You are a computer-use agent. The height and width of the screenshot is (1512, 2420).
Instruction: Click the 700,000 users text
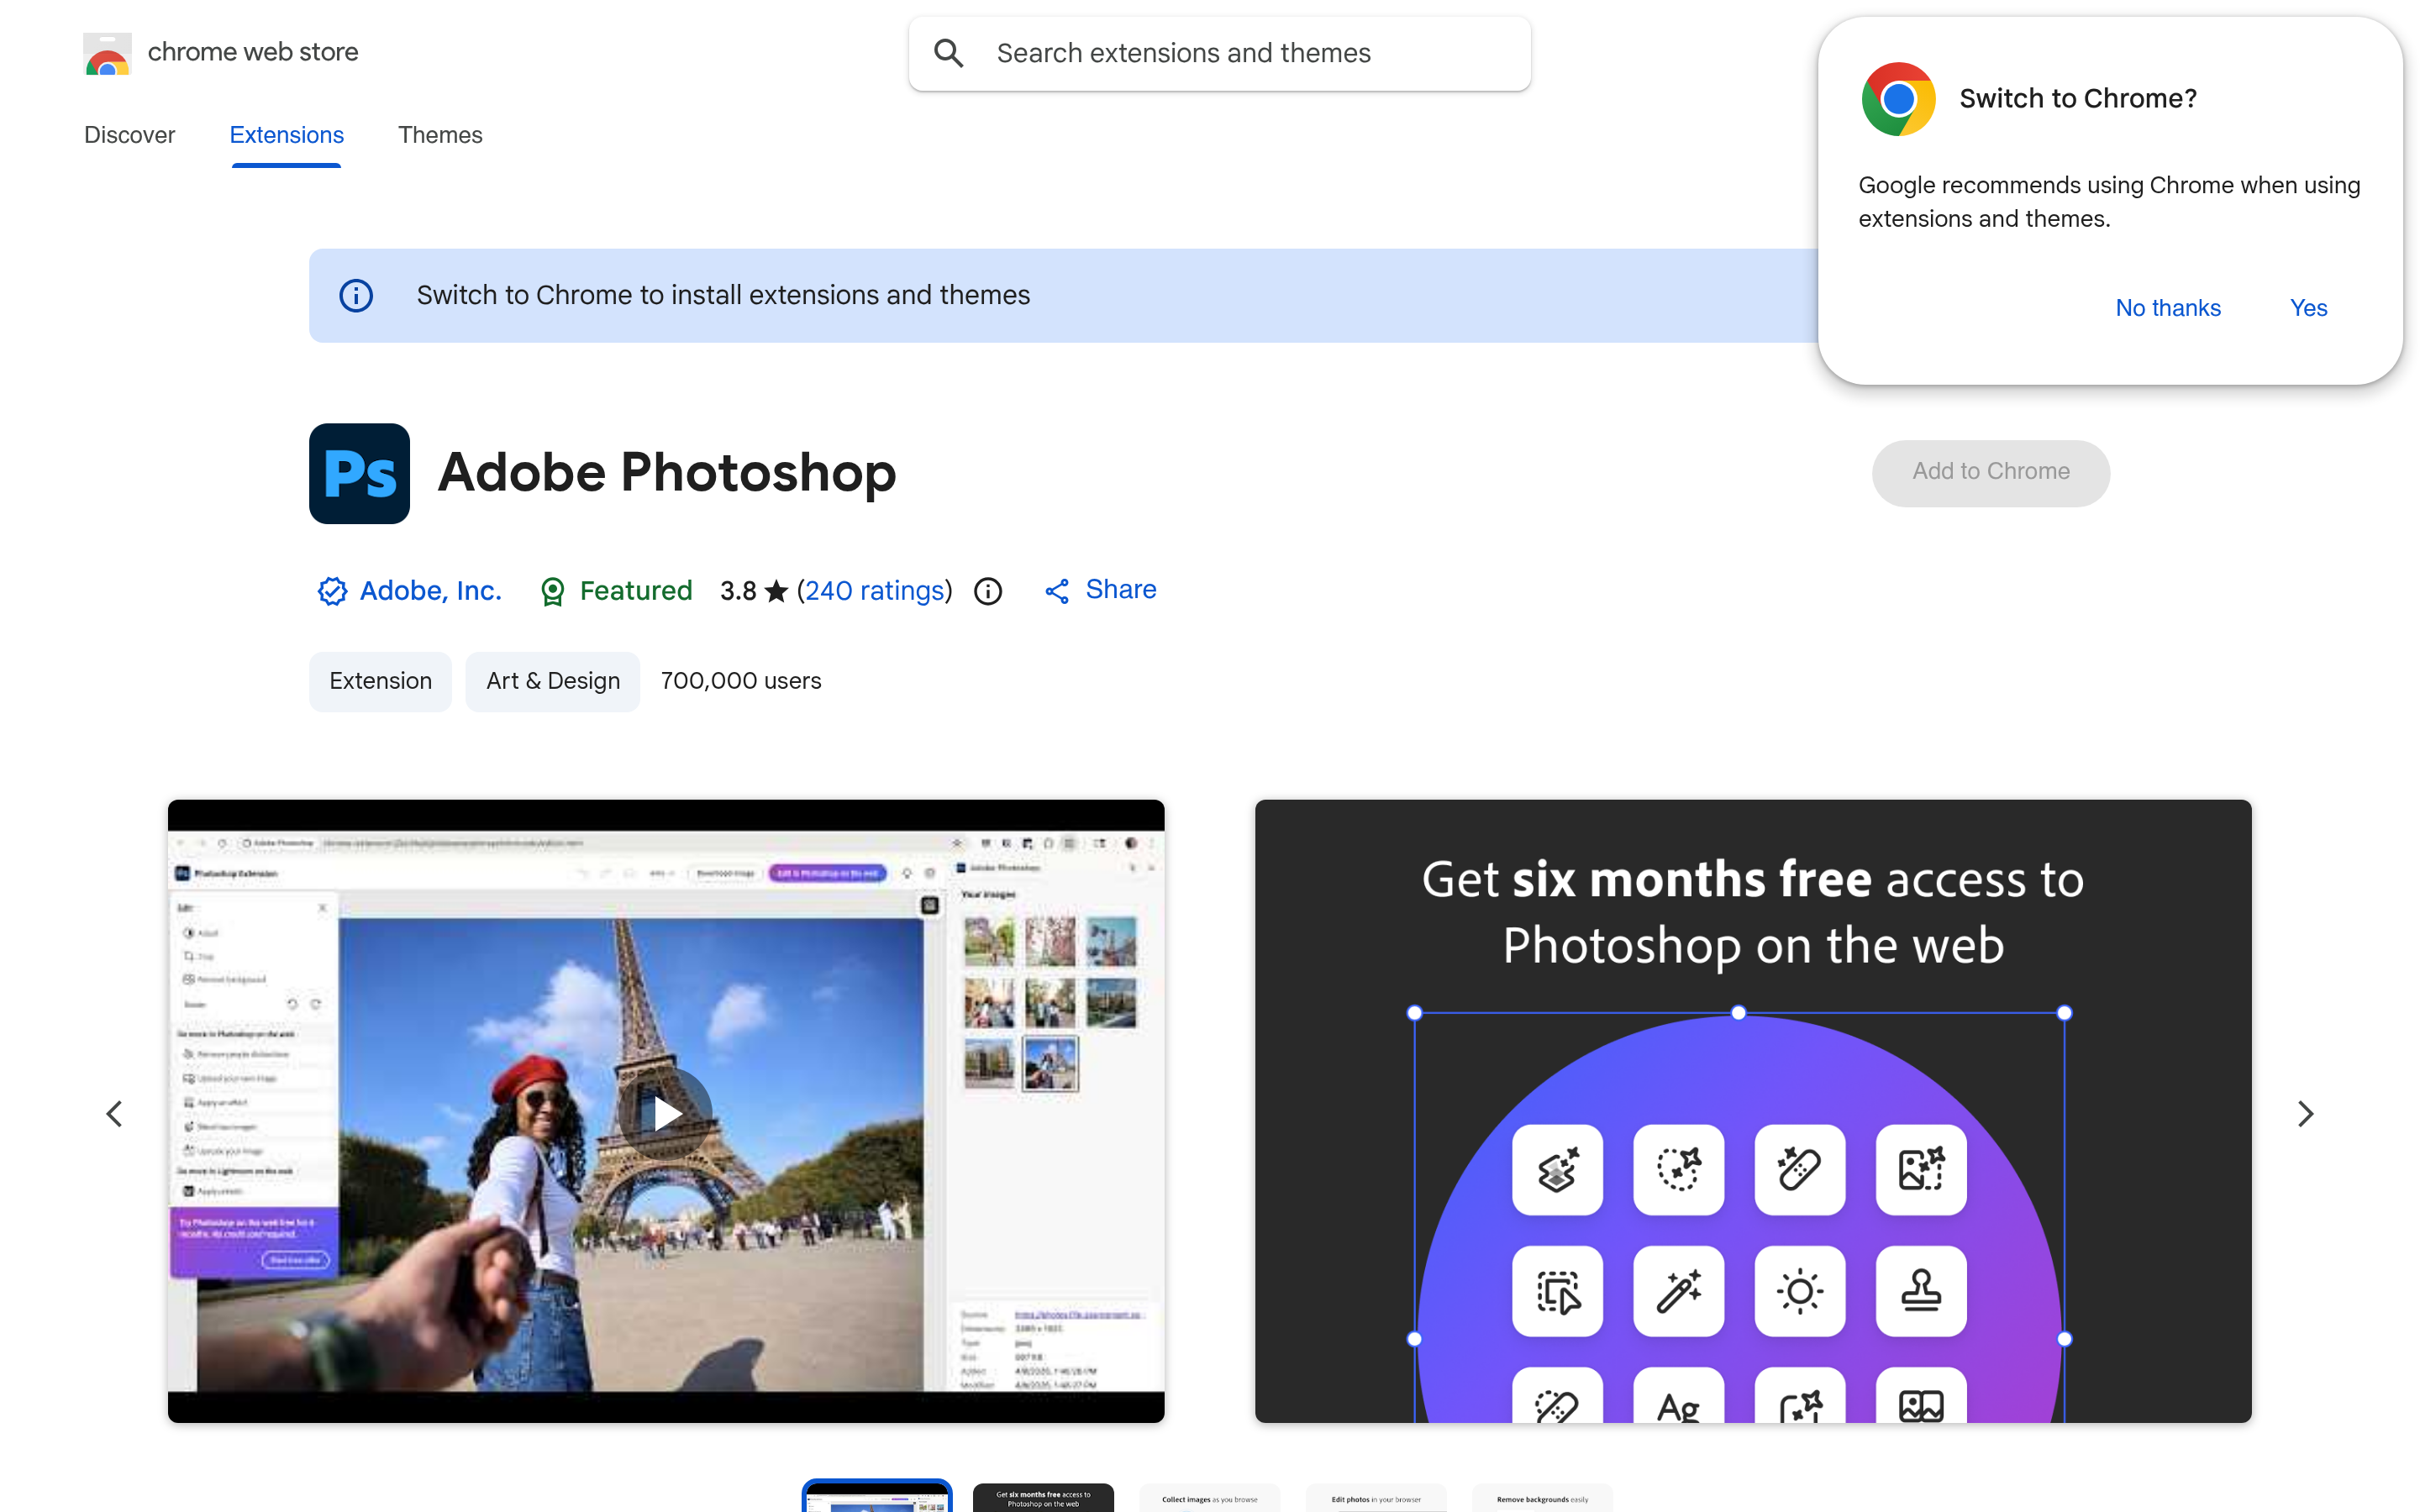click(x=740, y=681)
